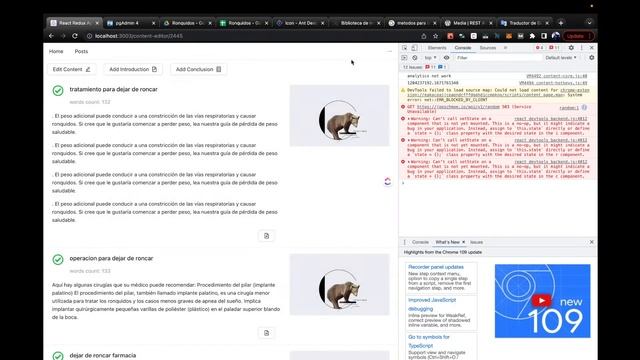Open the Biblioteca tab
Screen dimensions: 640x360
pyautogui.click(x=356, y=23)
